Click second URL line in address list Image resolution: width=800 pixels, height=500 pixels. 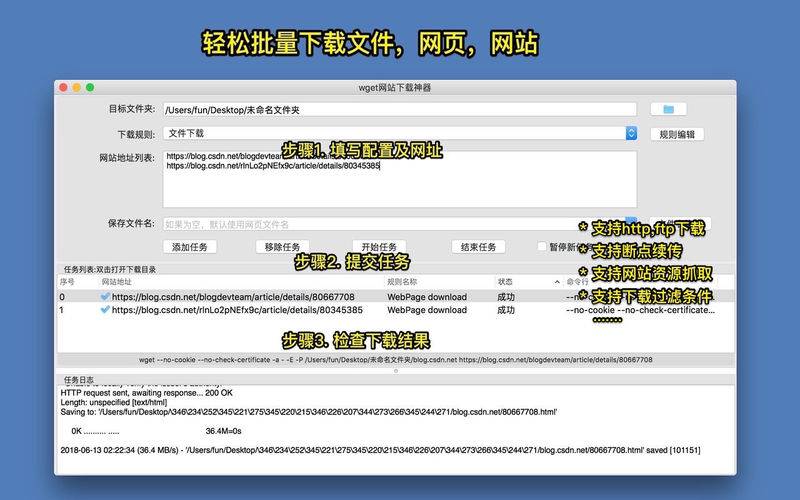pyautogui.click(x=273, y=166)
